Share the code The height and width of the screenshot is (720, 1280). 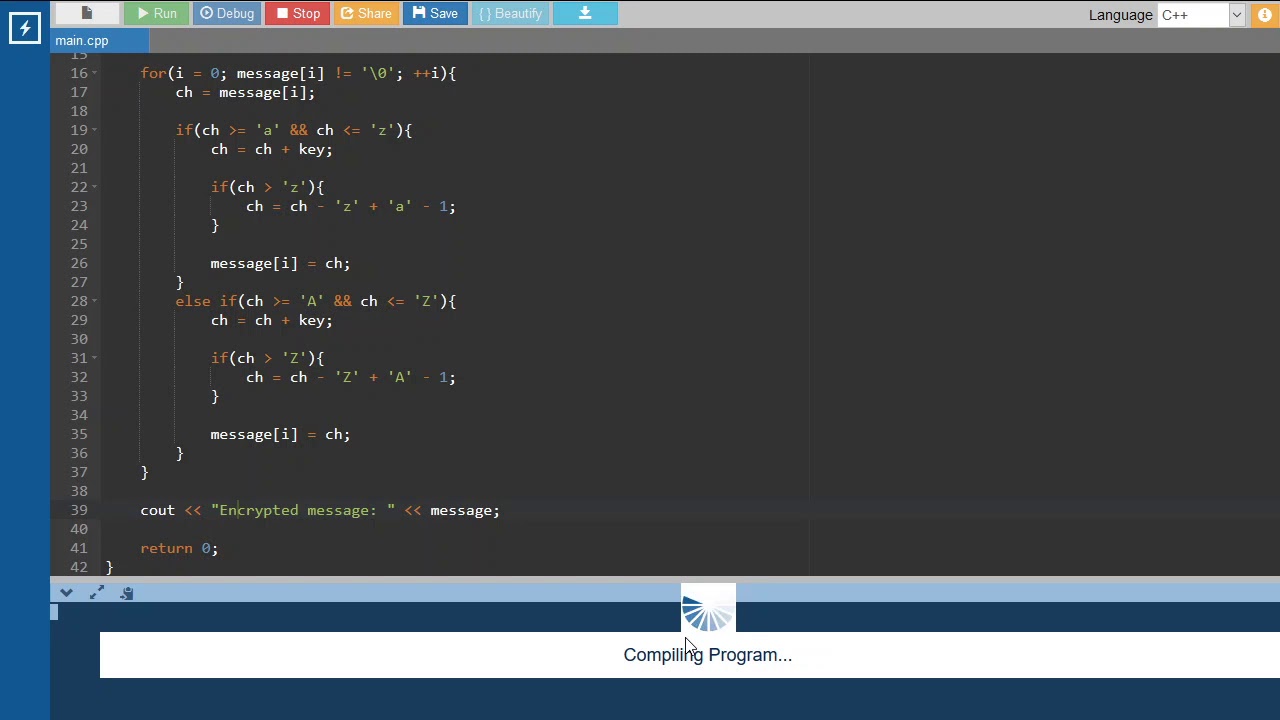click(366, 13)
